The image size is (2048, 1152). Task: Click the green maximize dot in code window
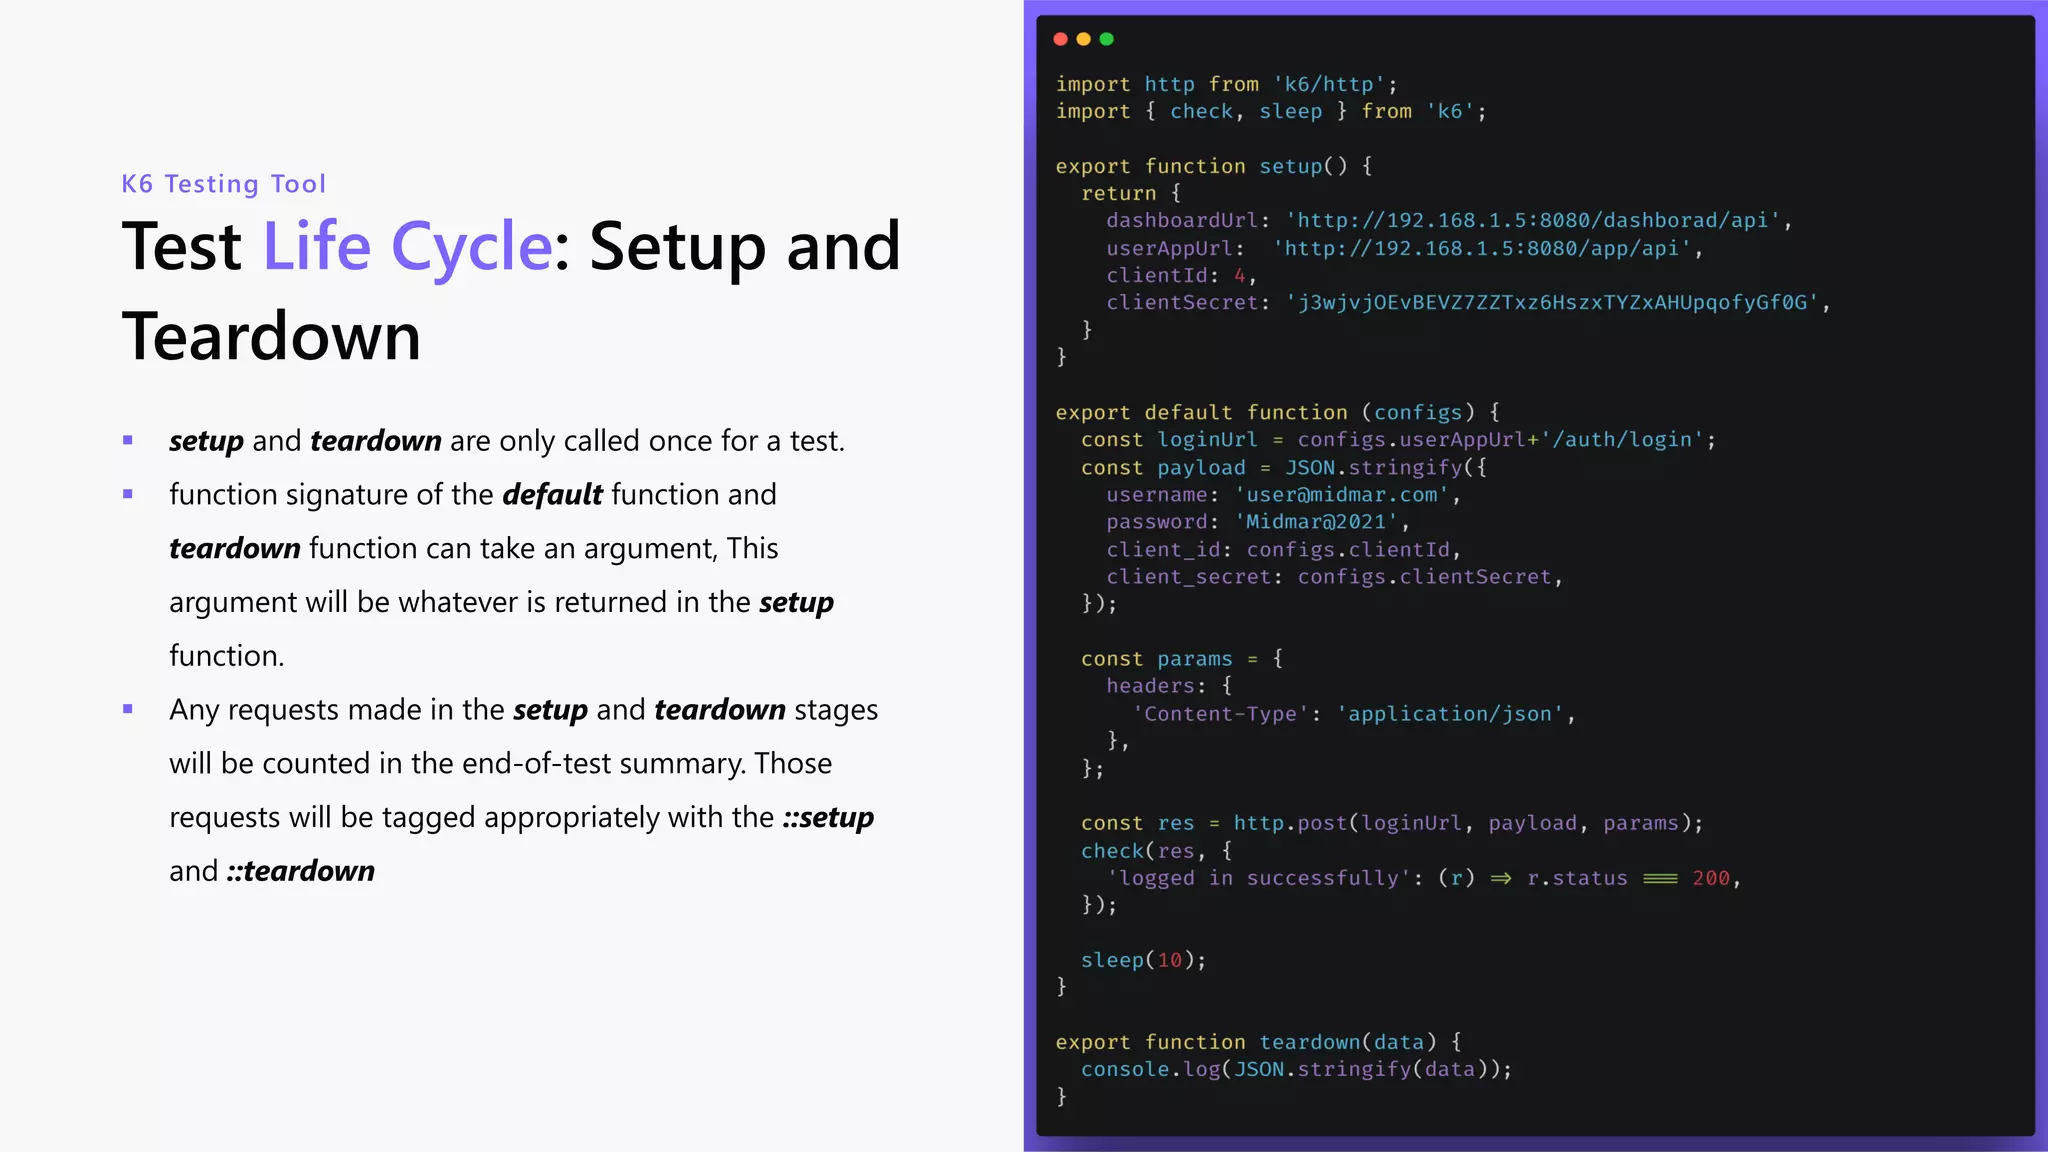1106,39
